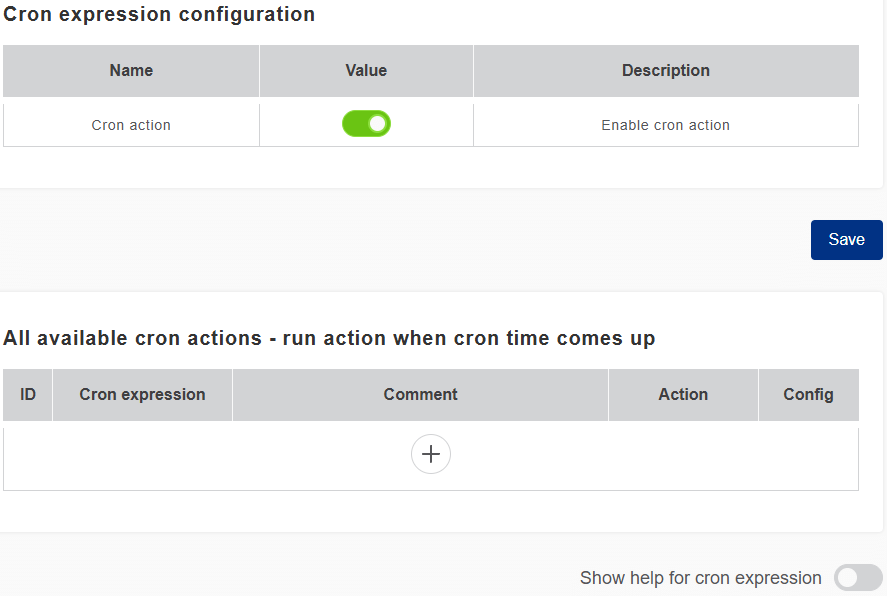
Task: Disable the Cron action switch
Action: pyautogui.click(x=366, y=124)
